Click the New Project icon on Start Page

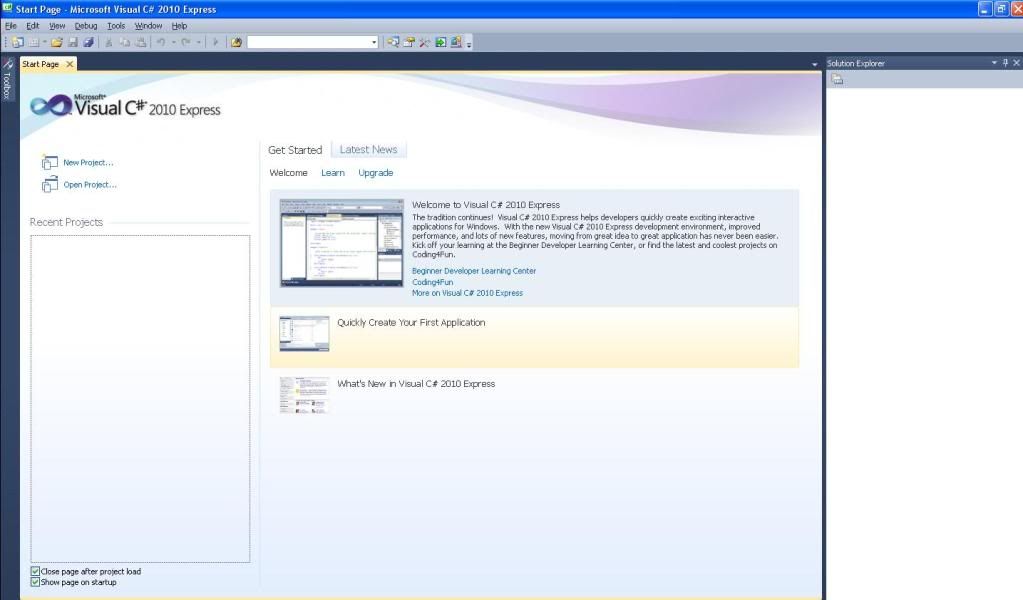click(x=50, y=162)
